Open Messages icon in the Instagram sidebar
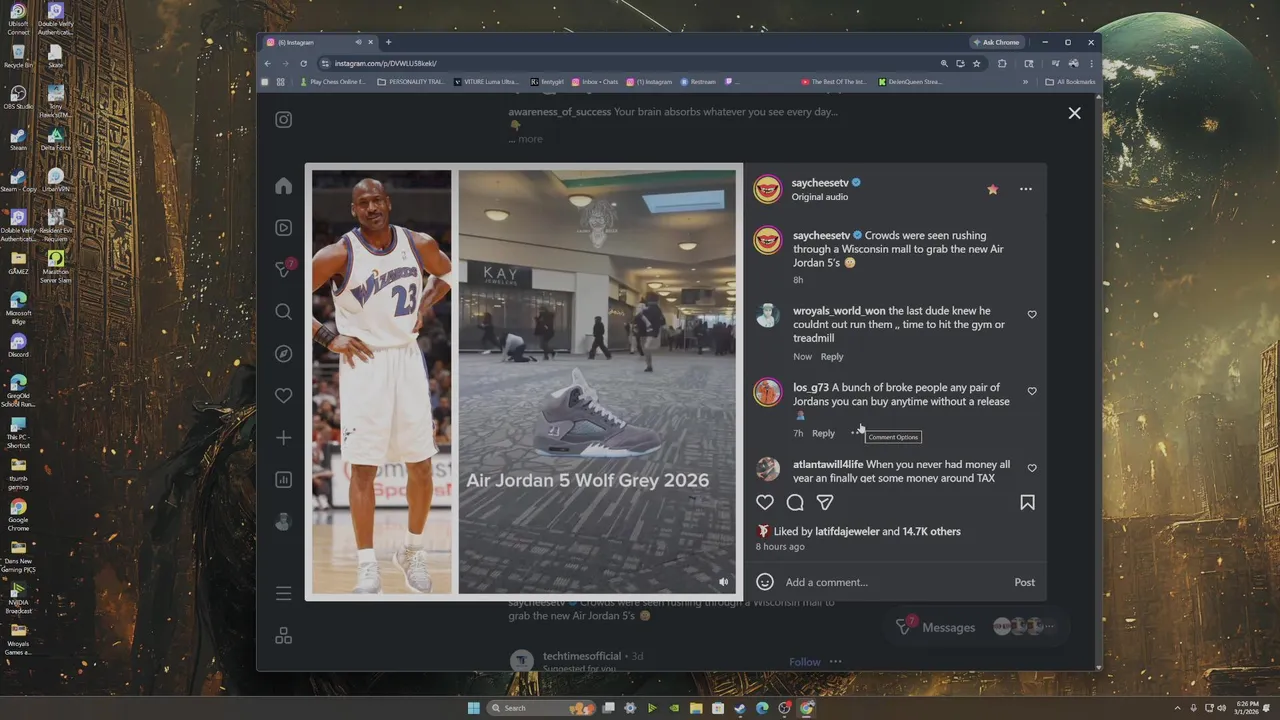Image resolution: width=1280 pixels, height=720 pixels. (284, 269)
